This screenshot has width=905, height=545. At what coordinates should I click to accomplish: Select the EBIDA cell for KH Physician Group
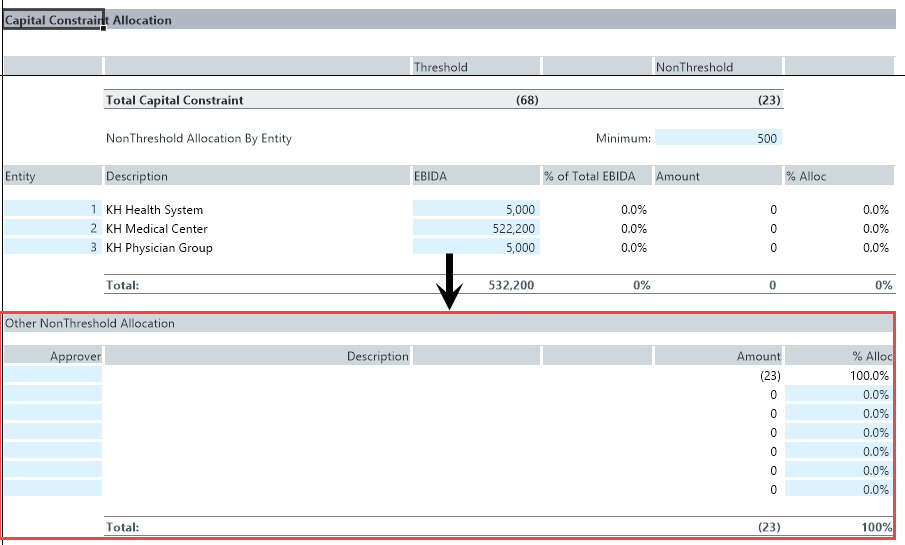click(x=475, y=248)
